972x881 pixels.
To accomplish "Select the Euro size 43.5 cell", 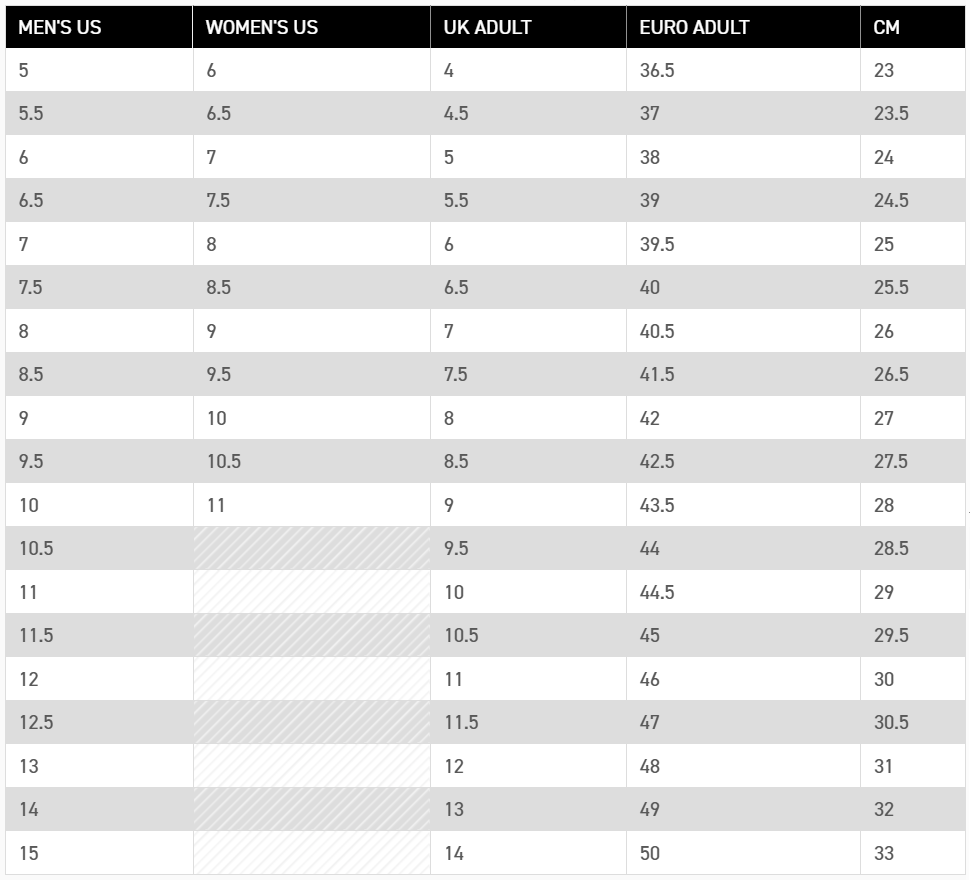I will pos(744,505).
